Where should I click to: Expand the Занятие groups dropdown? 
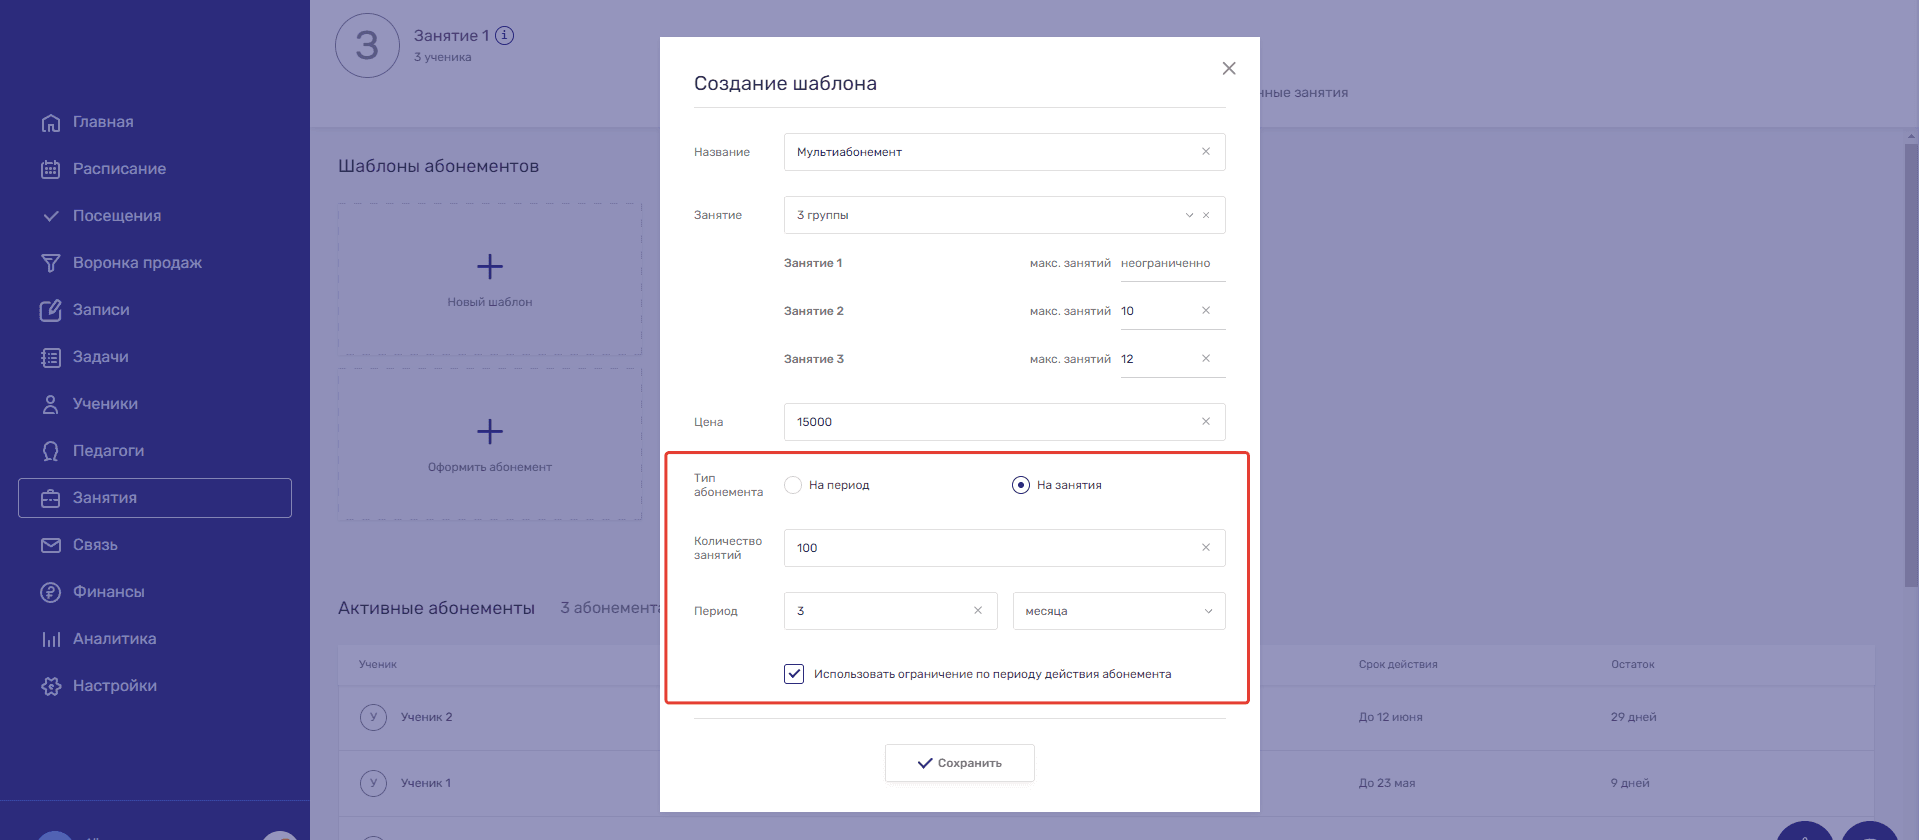click(x=1188, y=215)
